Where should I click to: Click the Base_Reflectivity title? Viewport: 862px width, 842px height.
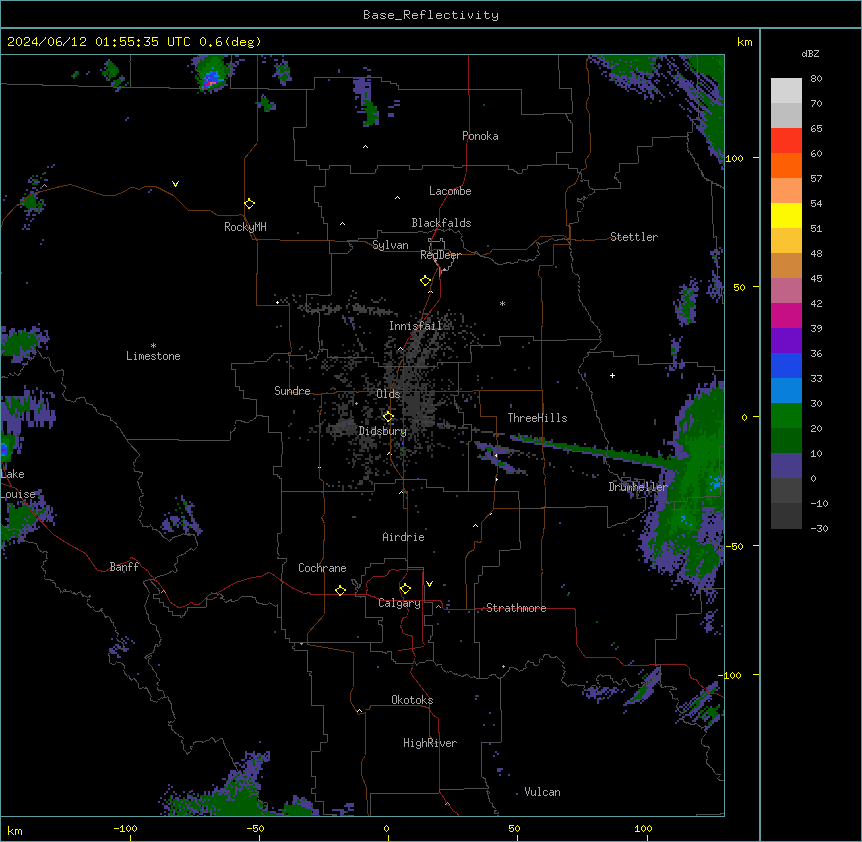coord(431,15)
